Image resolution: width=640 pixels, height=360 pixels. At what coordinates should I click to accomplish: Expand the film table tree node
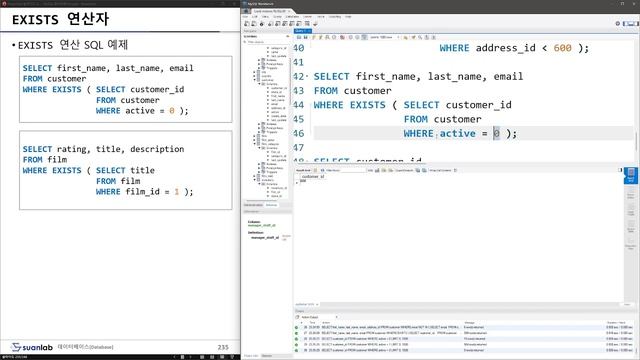click(x=255, y=136)
